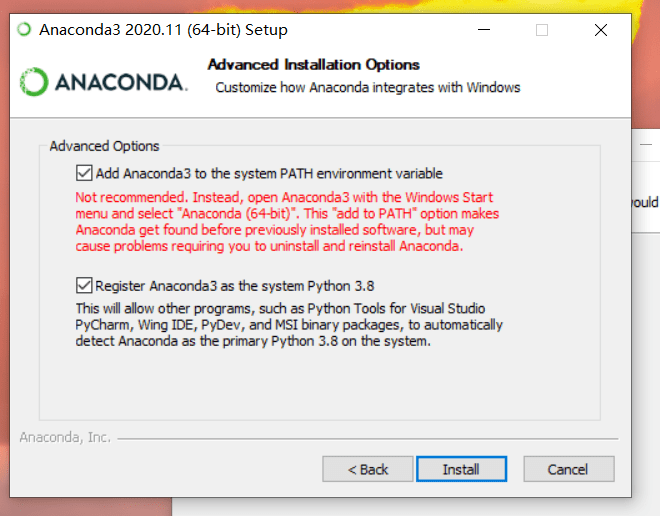Click the minimize dash of the background window

pos(646,144)
